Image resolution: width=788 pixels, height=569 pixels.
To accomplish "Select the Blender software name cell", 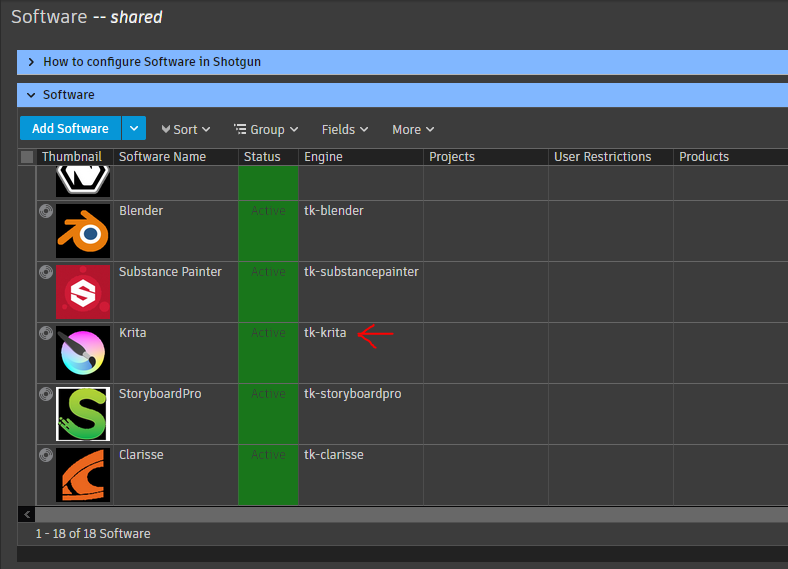I will (x=176, y=231).
